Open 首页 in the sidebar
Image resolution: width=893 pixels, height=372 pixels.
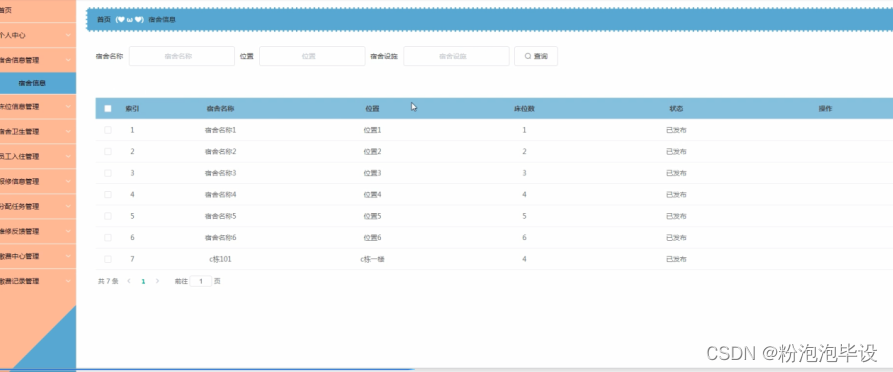38,10
